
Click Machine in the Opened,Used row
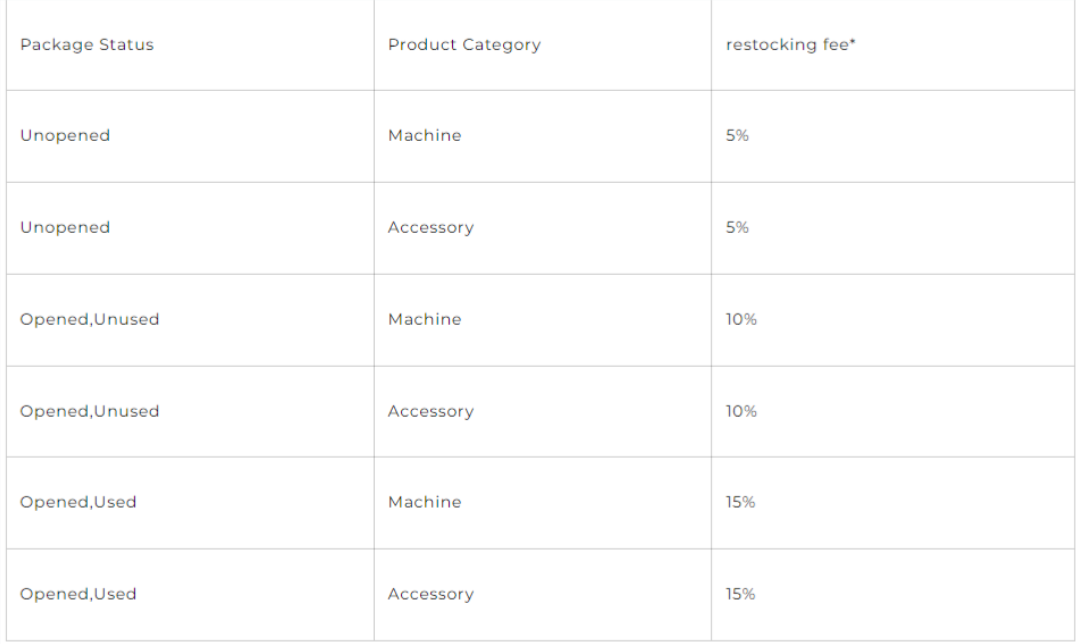pyautogui.click(x=425, y=502)
